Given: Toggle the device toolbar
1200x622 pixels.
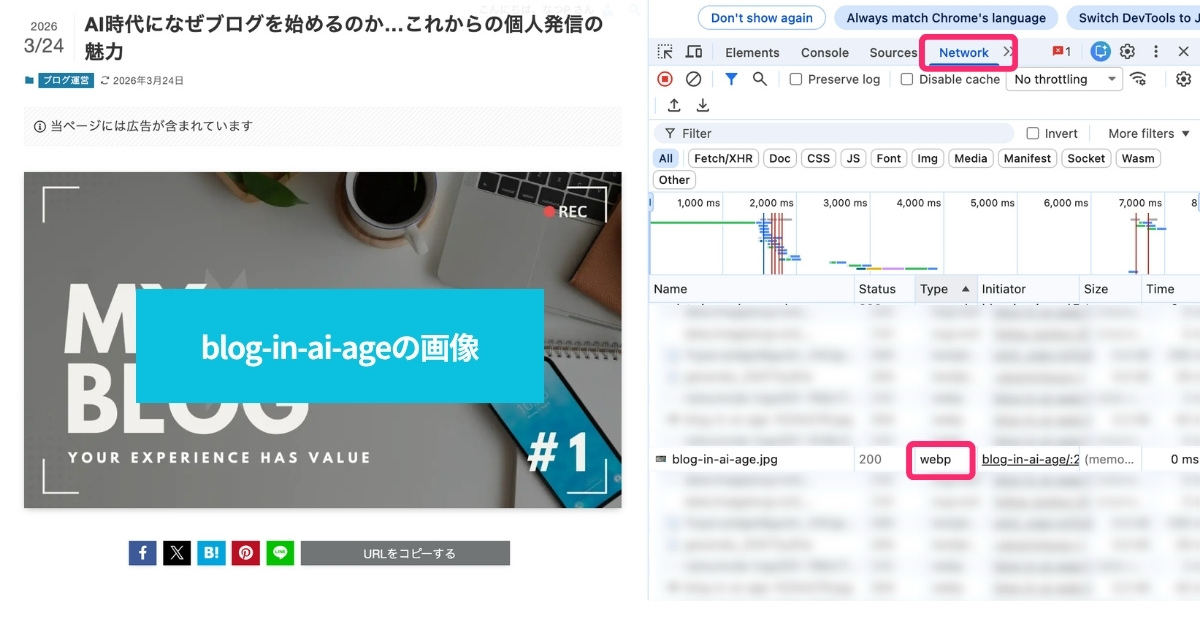Looking at the screenshot, I should point(693,51).
